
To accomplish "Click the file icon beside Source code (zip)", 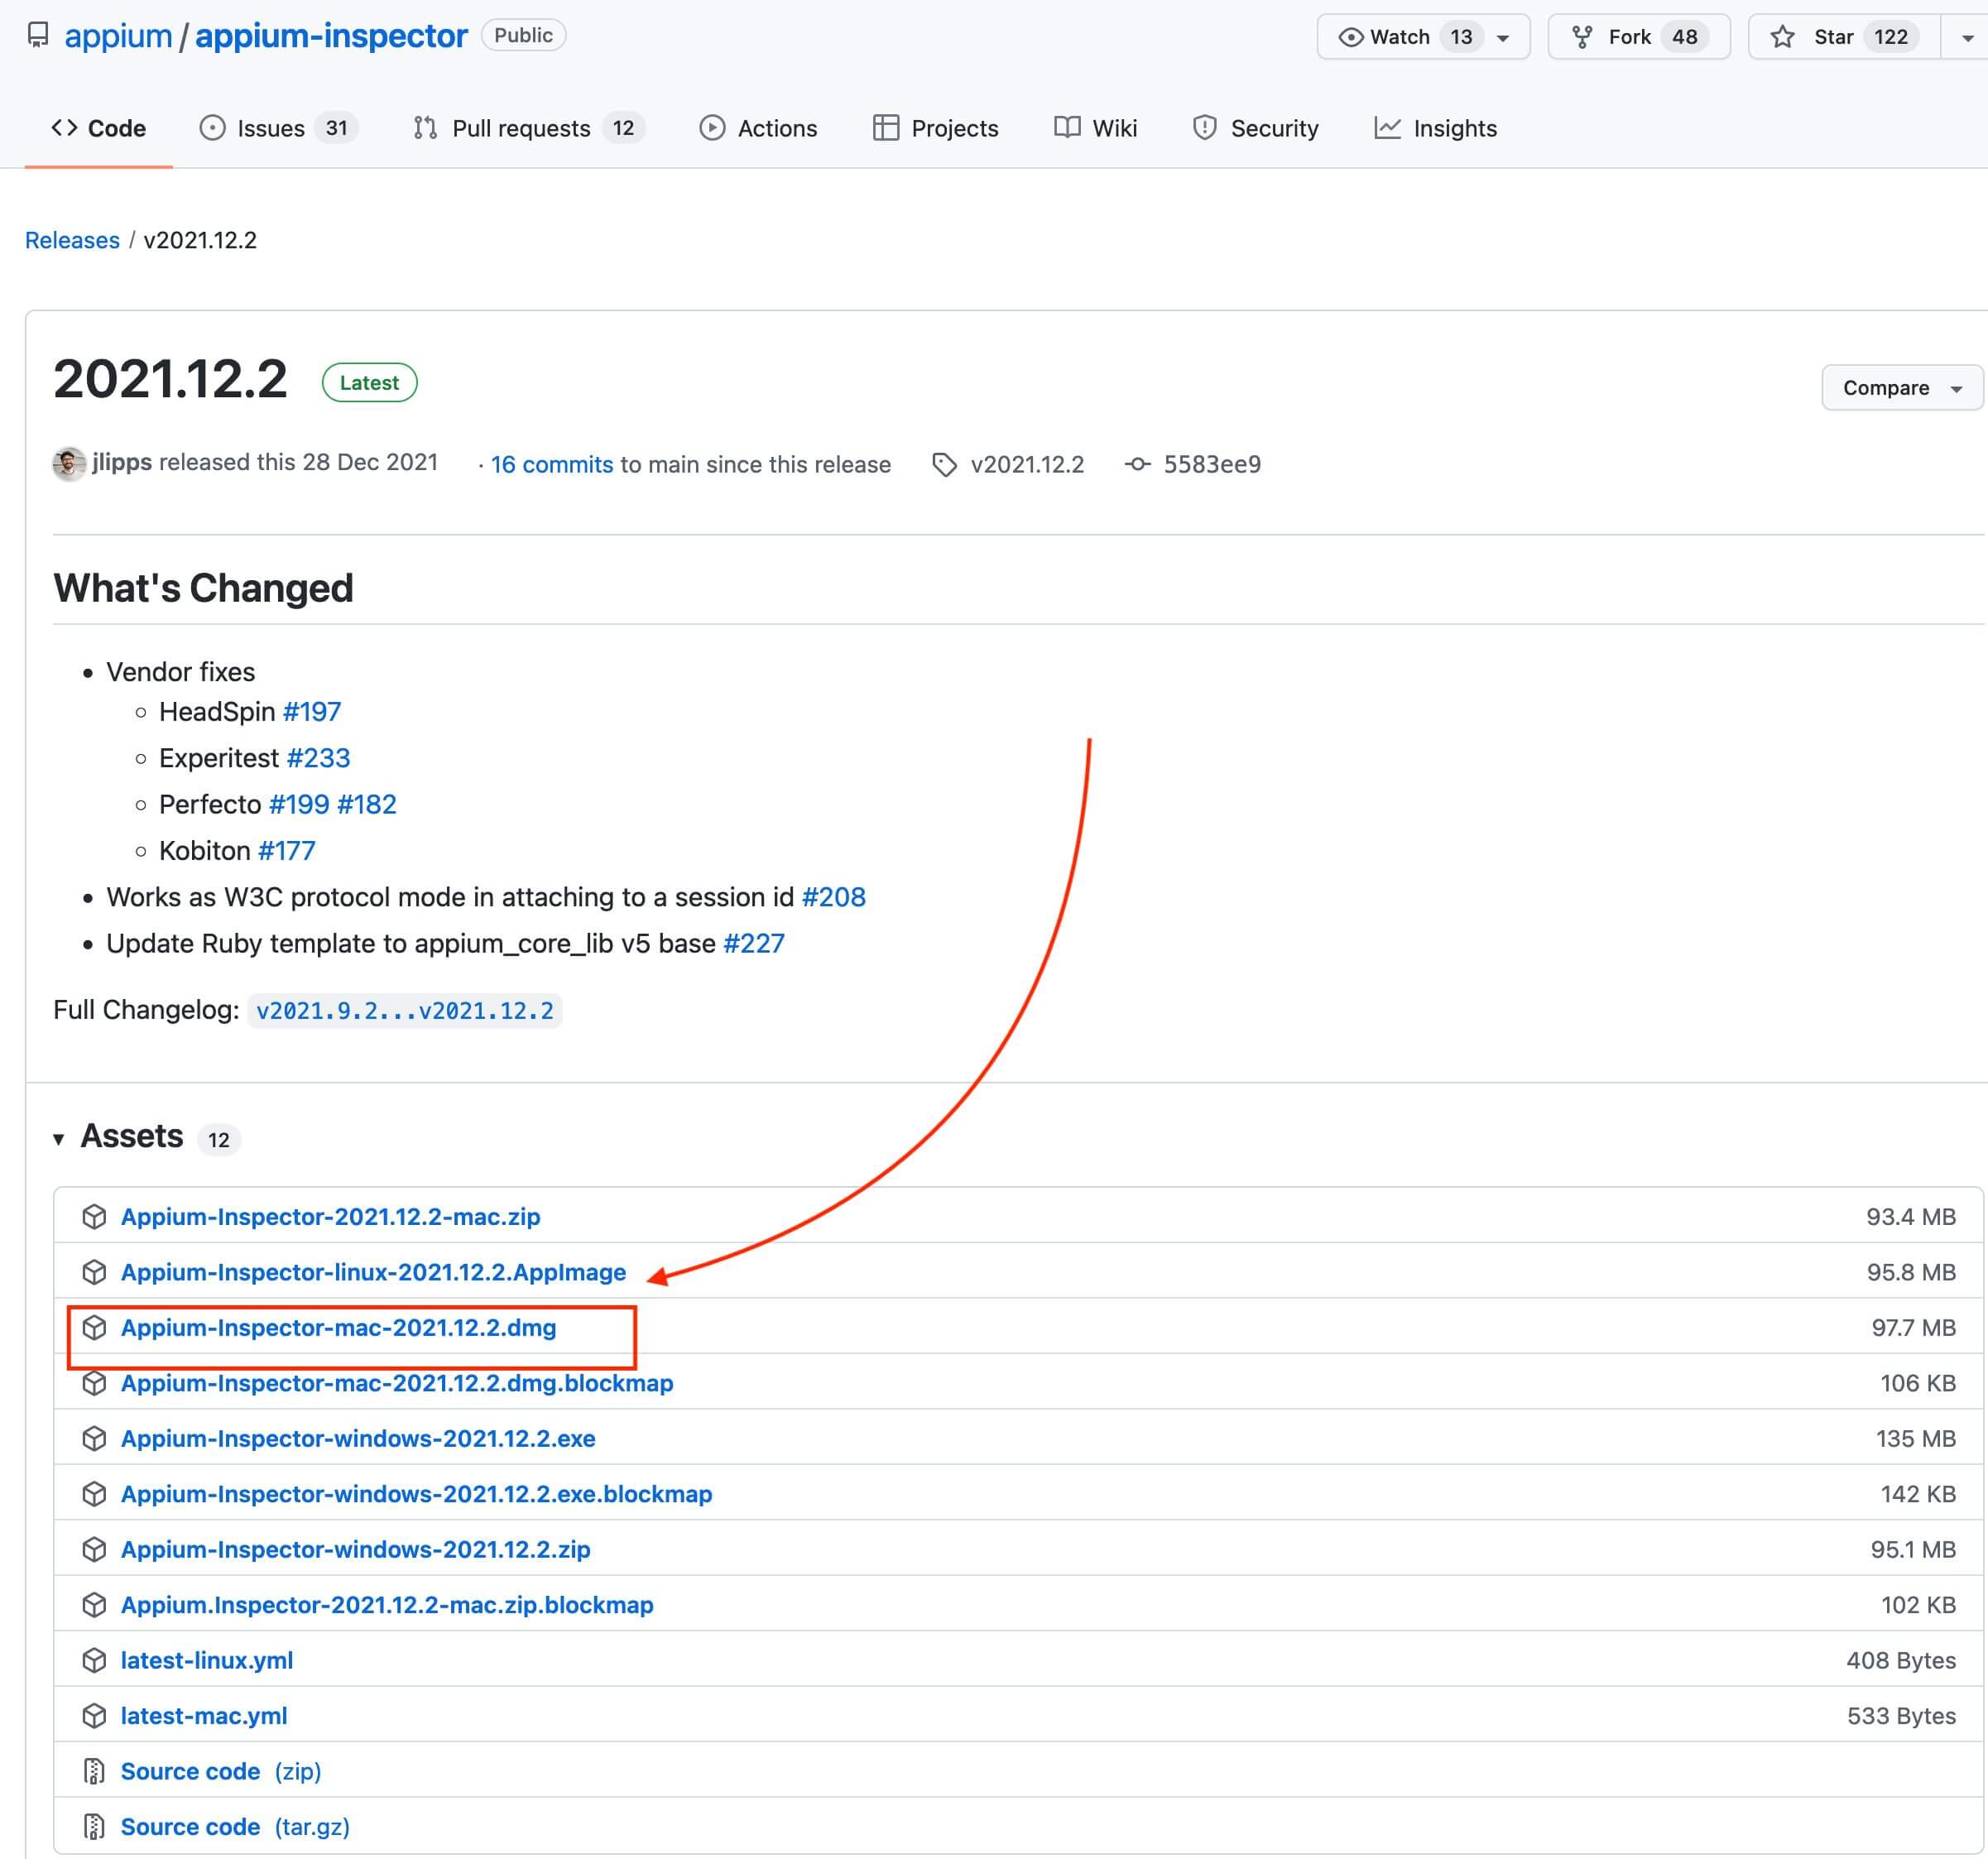I will point(95,1771).
